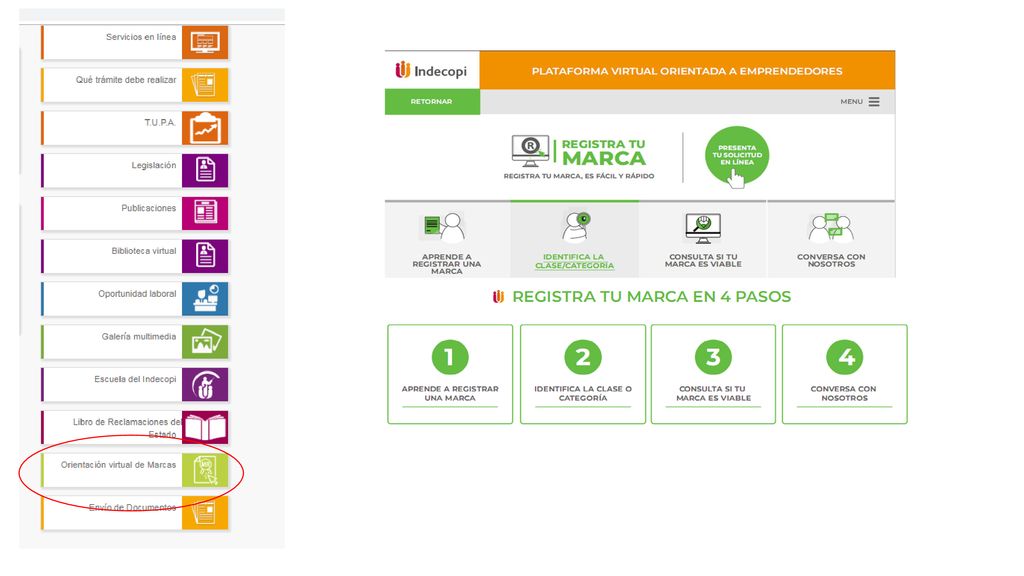Click the Qué trámite debe realizar documents icon
1024x576 pixels.
pos(205,85)
